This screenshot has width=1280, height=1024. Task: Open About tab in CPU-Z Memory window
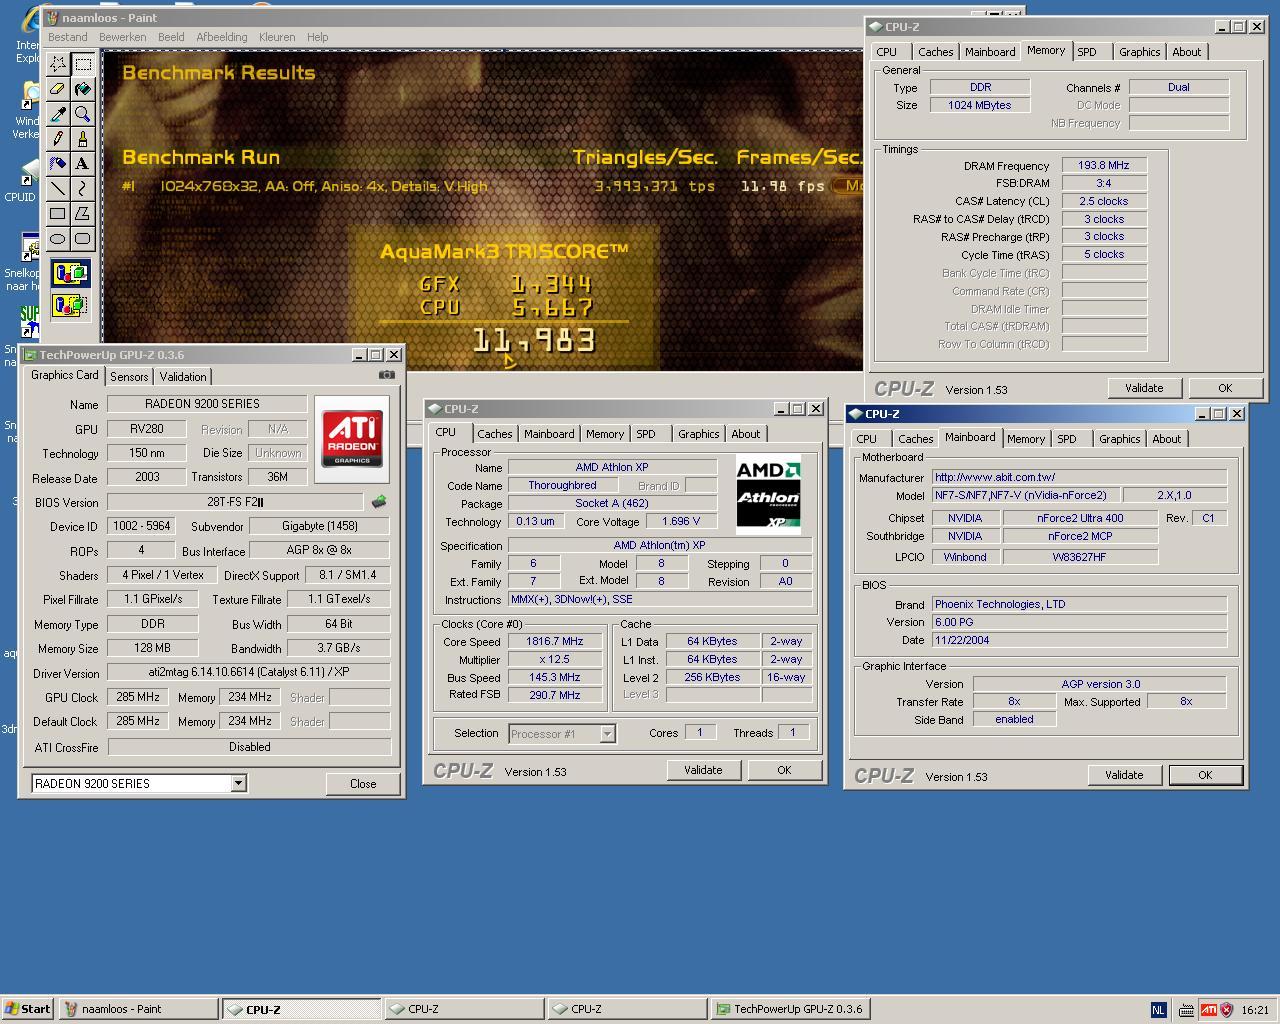click(x=1187, y=52)
